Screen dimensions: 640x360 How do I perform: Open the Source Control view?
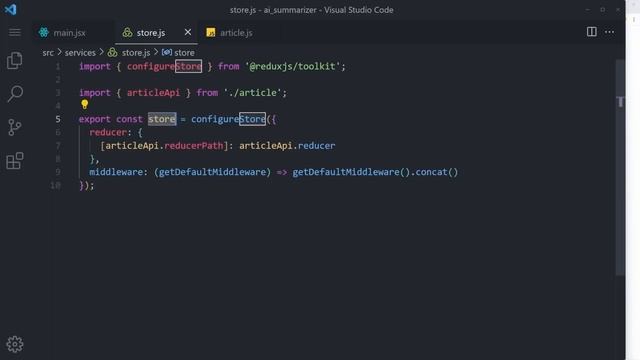(x=15, y=127)
